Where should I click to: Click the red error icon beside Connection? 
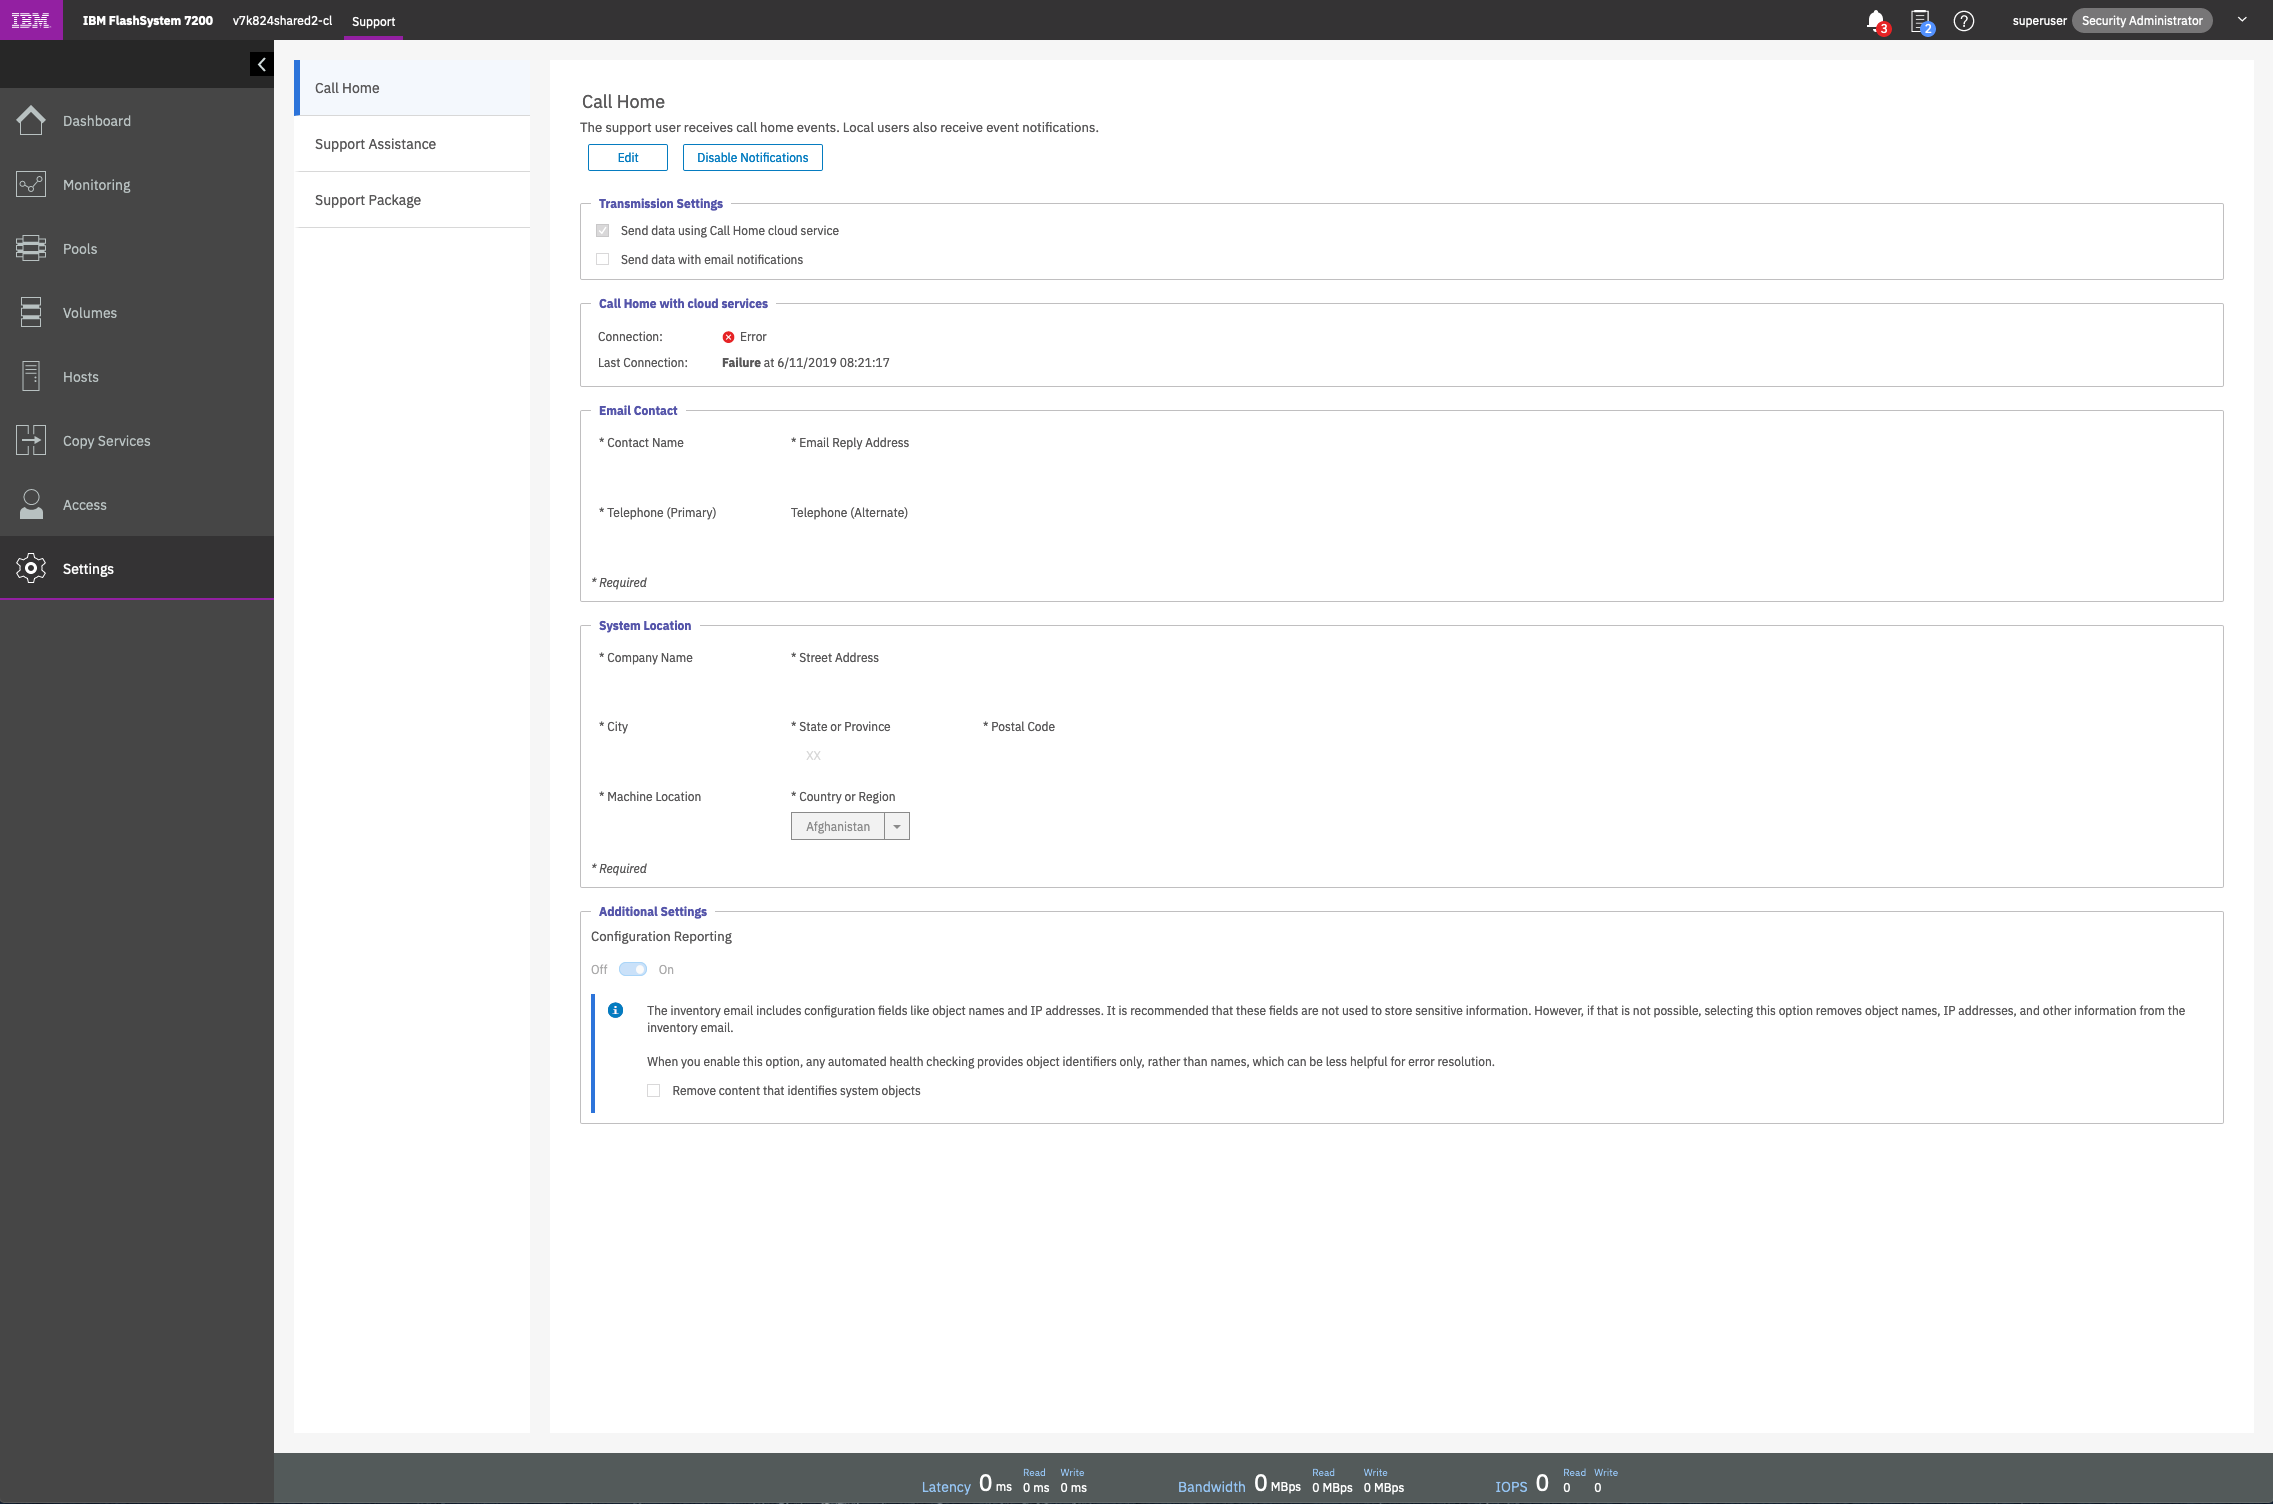pos(728,337)
